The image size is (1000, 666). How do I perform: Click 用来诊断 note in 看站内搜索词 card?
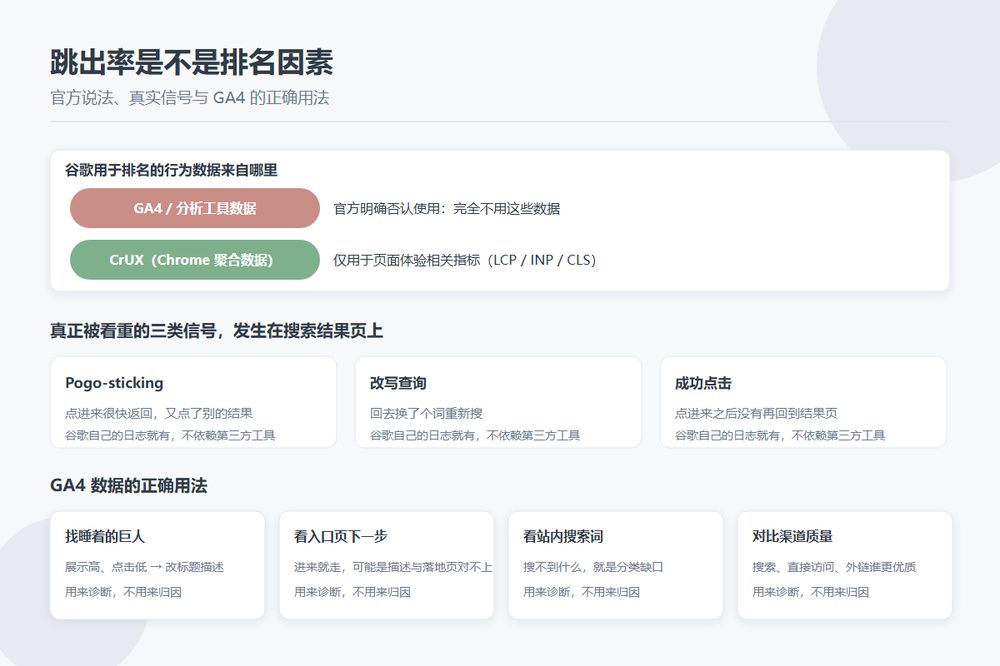(581, 592)
